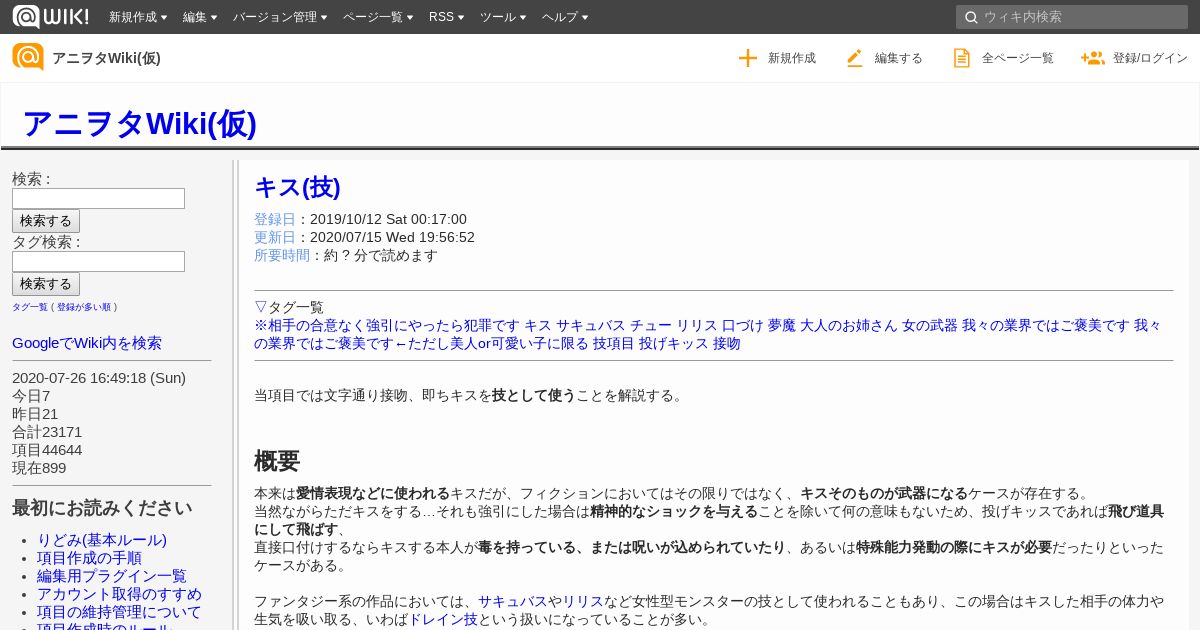
Task: Open the 編集 dropdown menu
Action: click(200, 17)
